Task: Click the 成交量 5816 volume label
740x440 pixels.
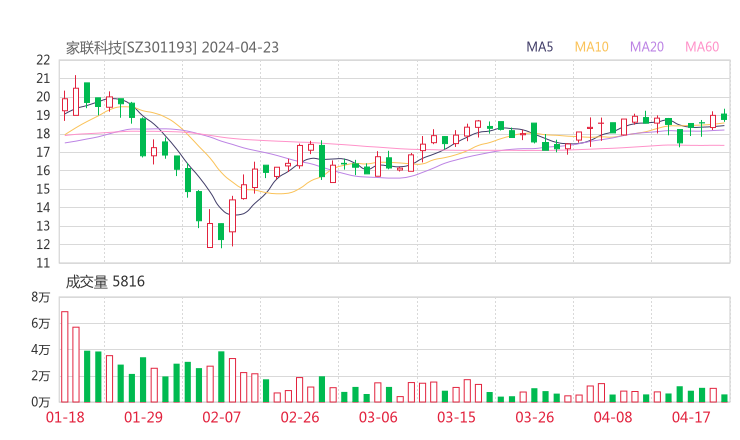Action: 105,282
